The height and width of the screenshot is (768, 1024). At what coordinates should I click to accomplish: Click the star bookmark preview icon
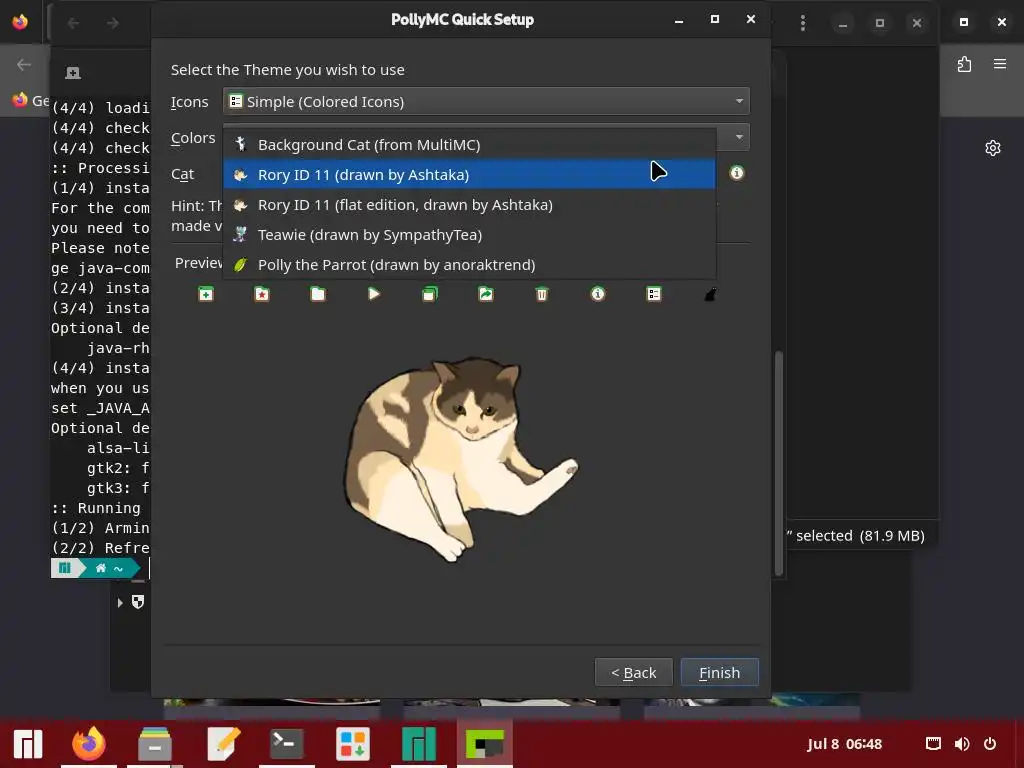click(x=262, y=294)
